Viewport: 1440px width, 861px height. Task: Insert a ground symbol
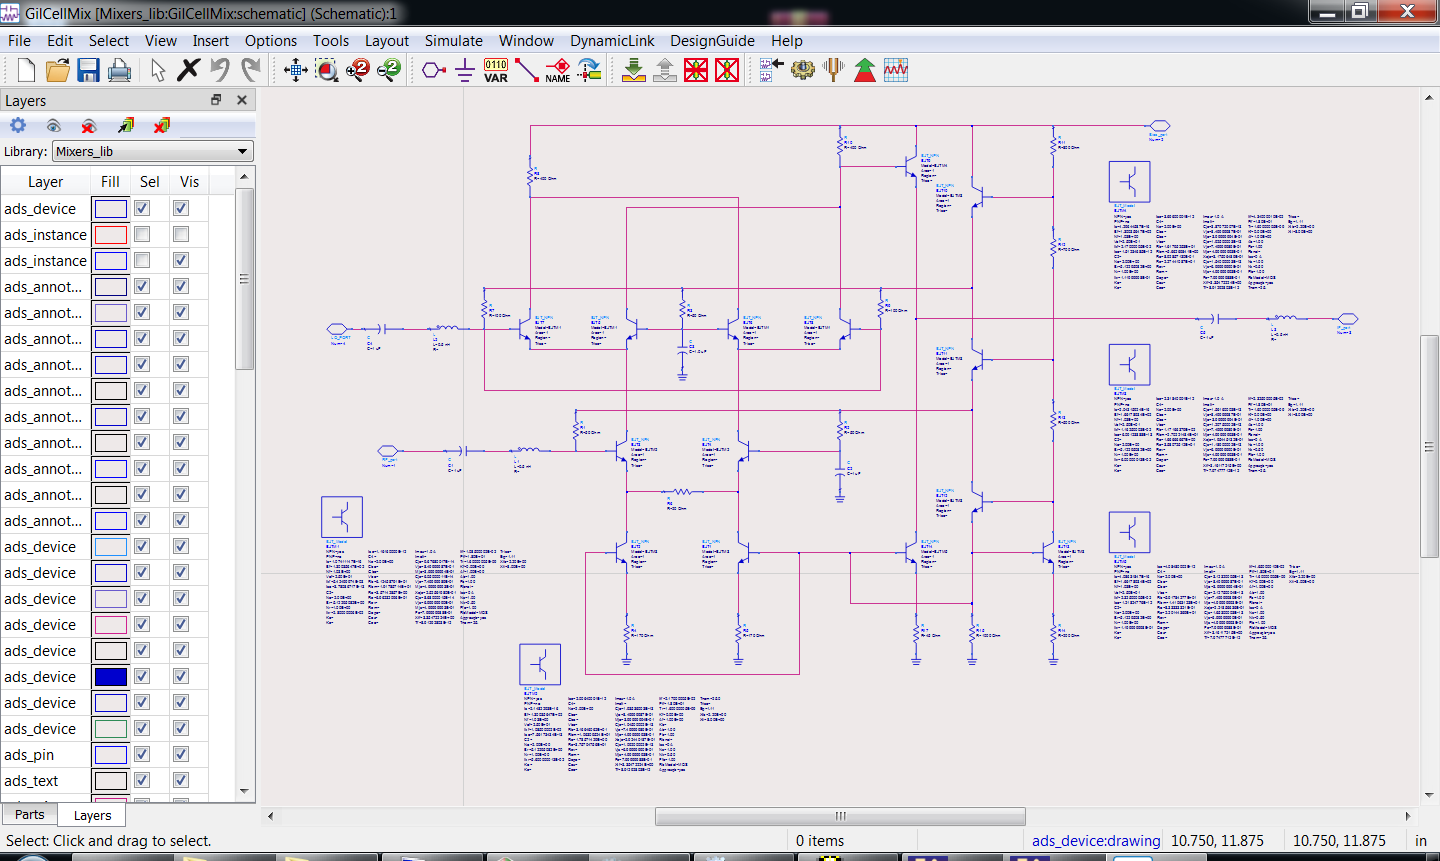click(465, 70)
